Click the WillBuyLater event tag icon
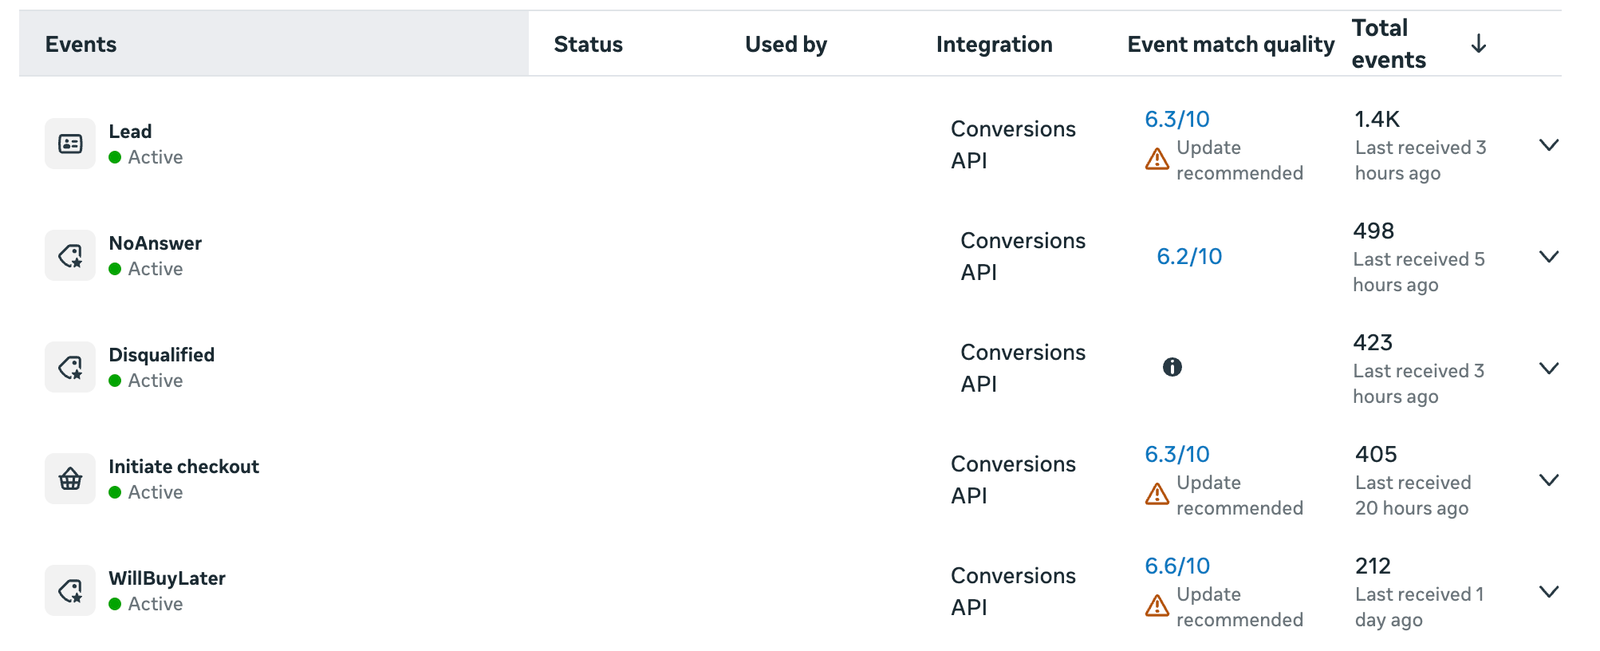1600x651 pixels. (x=70, y=591)
